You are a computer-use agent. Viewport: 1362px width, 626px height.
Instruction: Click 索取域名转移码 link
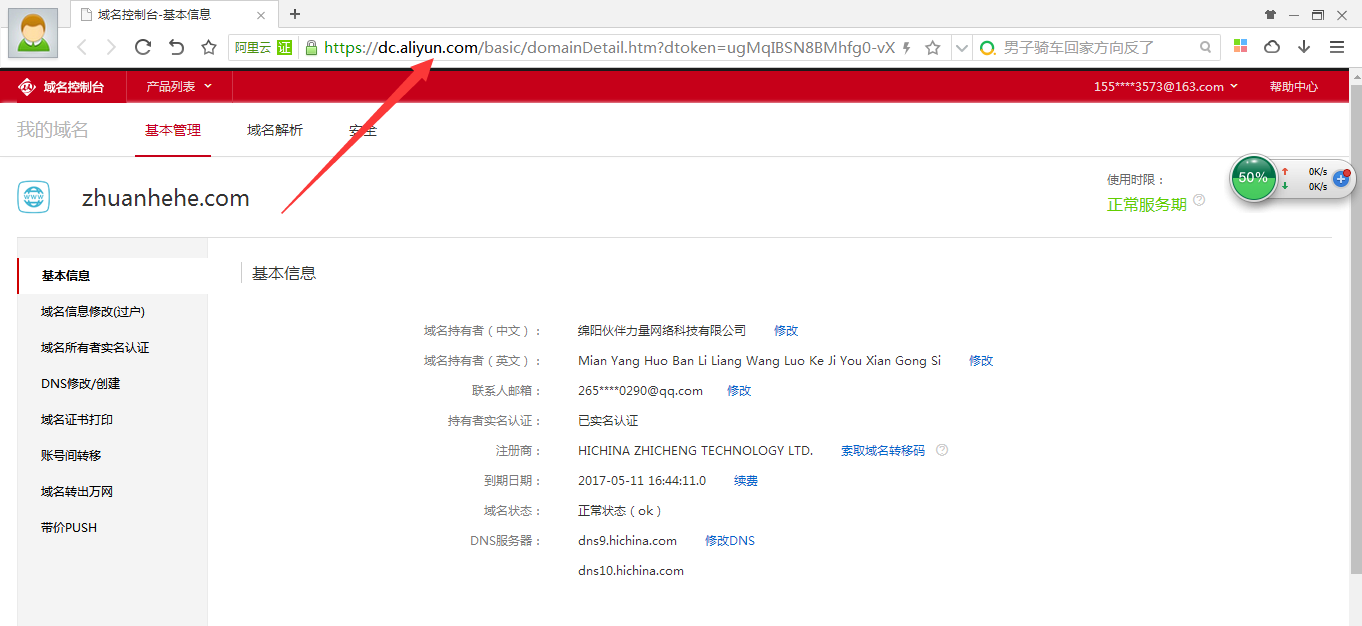(883, 451)
